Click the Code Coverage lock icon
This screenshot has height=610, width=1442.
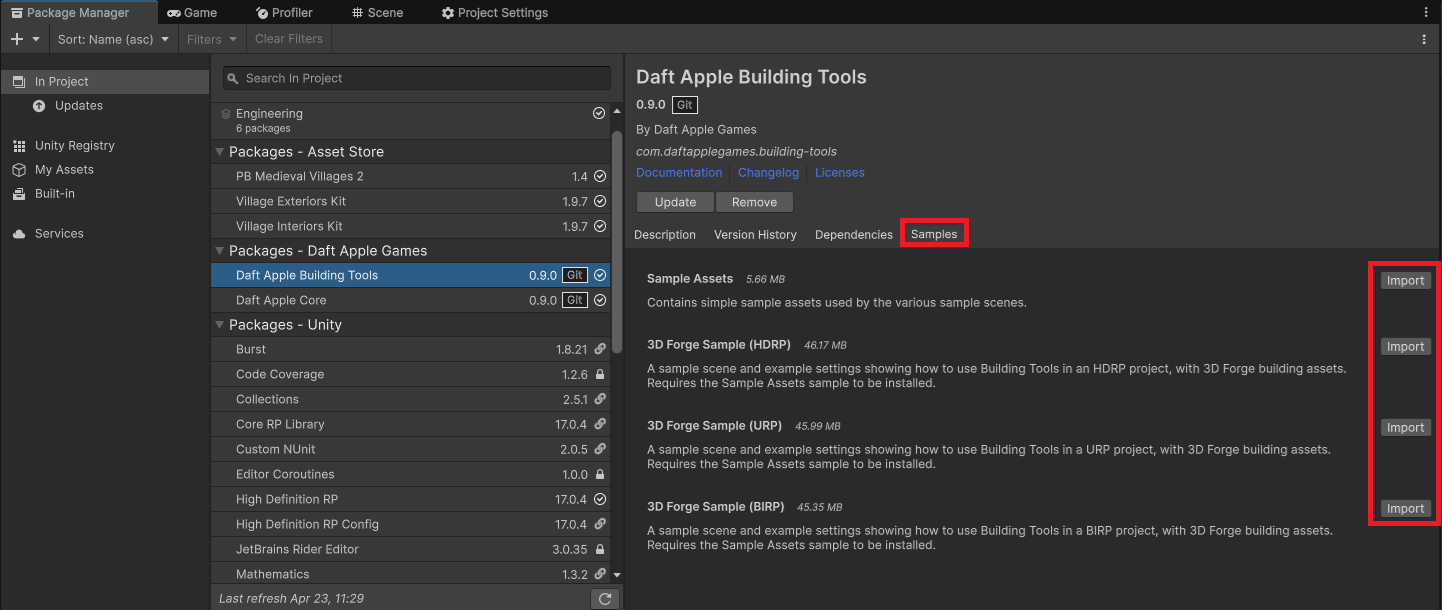600,374
